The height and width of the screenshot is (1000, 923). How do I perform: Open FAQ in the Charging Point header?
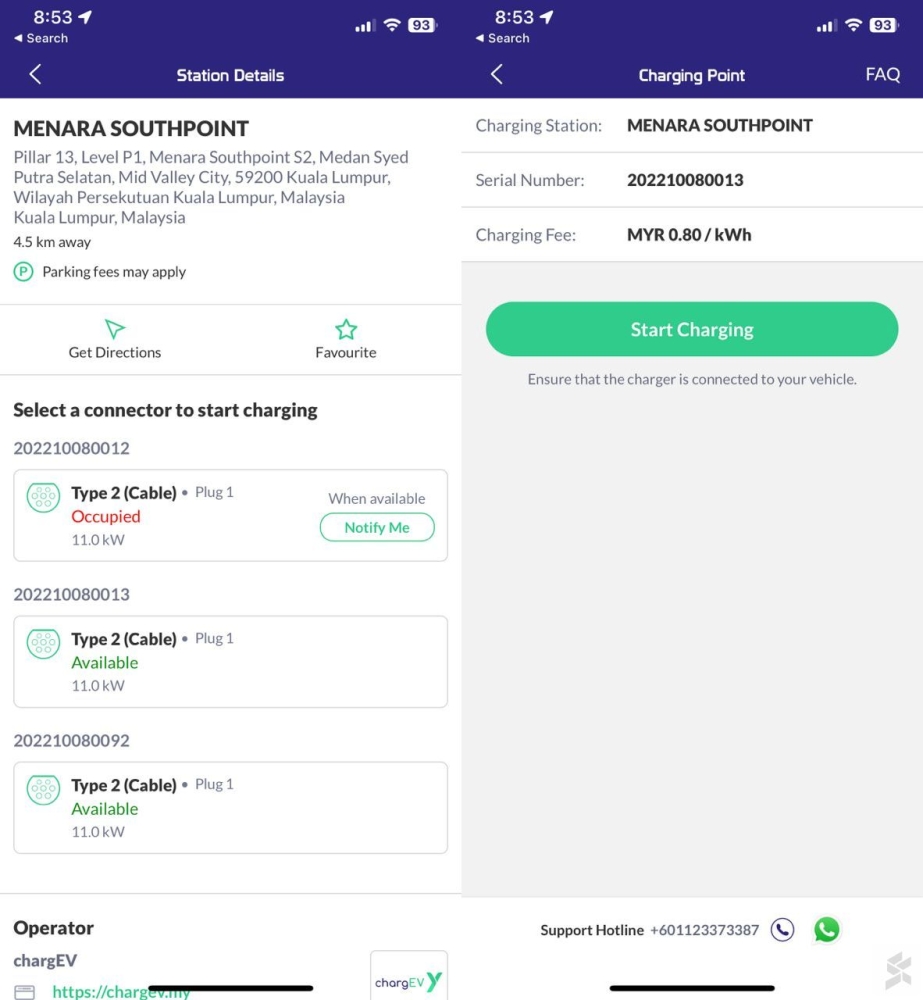coord(882,75)
